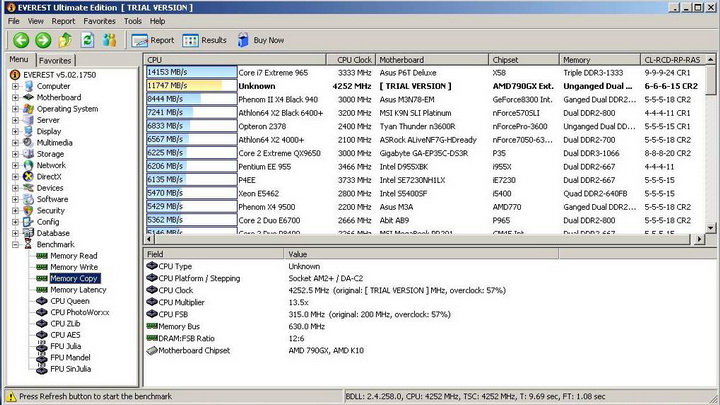Select the Opteron 2378 row
Screen dimensions: 720x405
425,126
